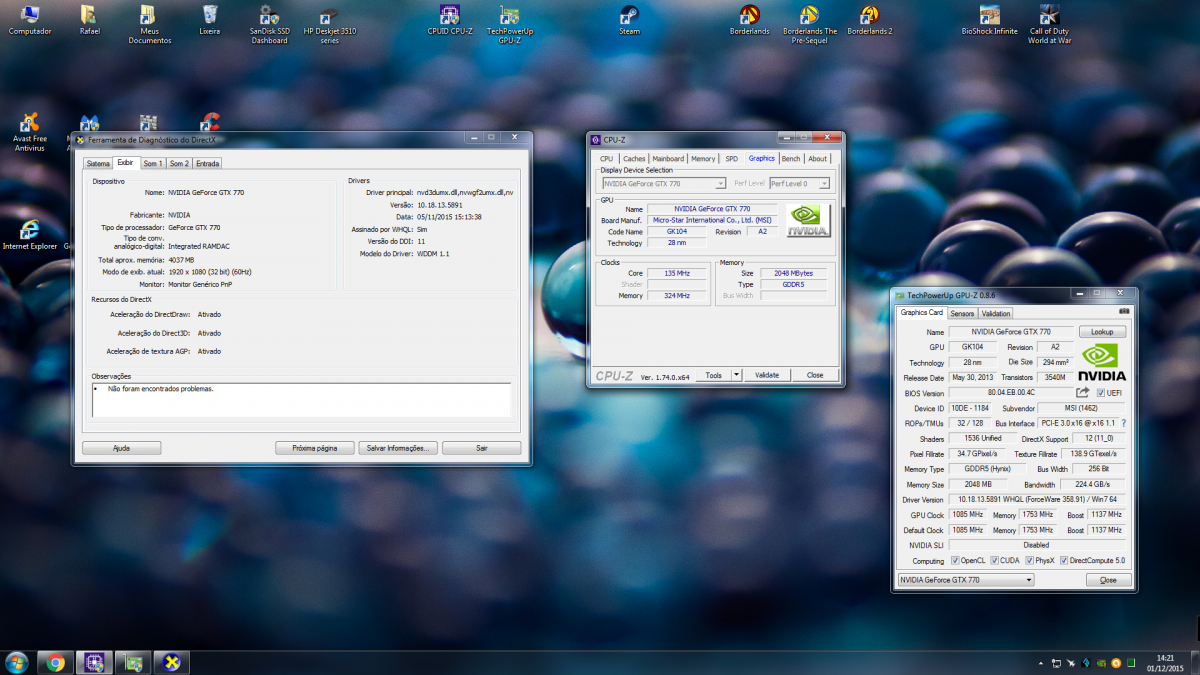The width and height of the screenshot is (1200, 675).
Task: Switch to the Sistema tab in DirectX tool
Action: coord(98,163)
